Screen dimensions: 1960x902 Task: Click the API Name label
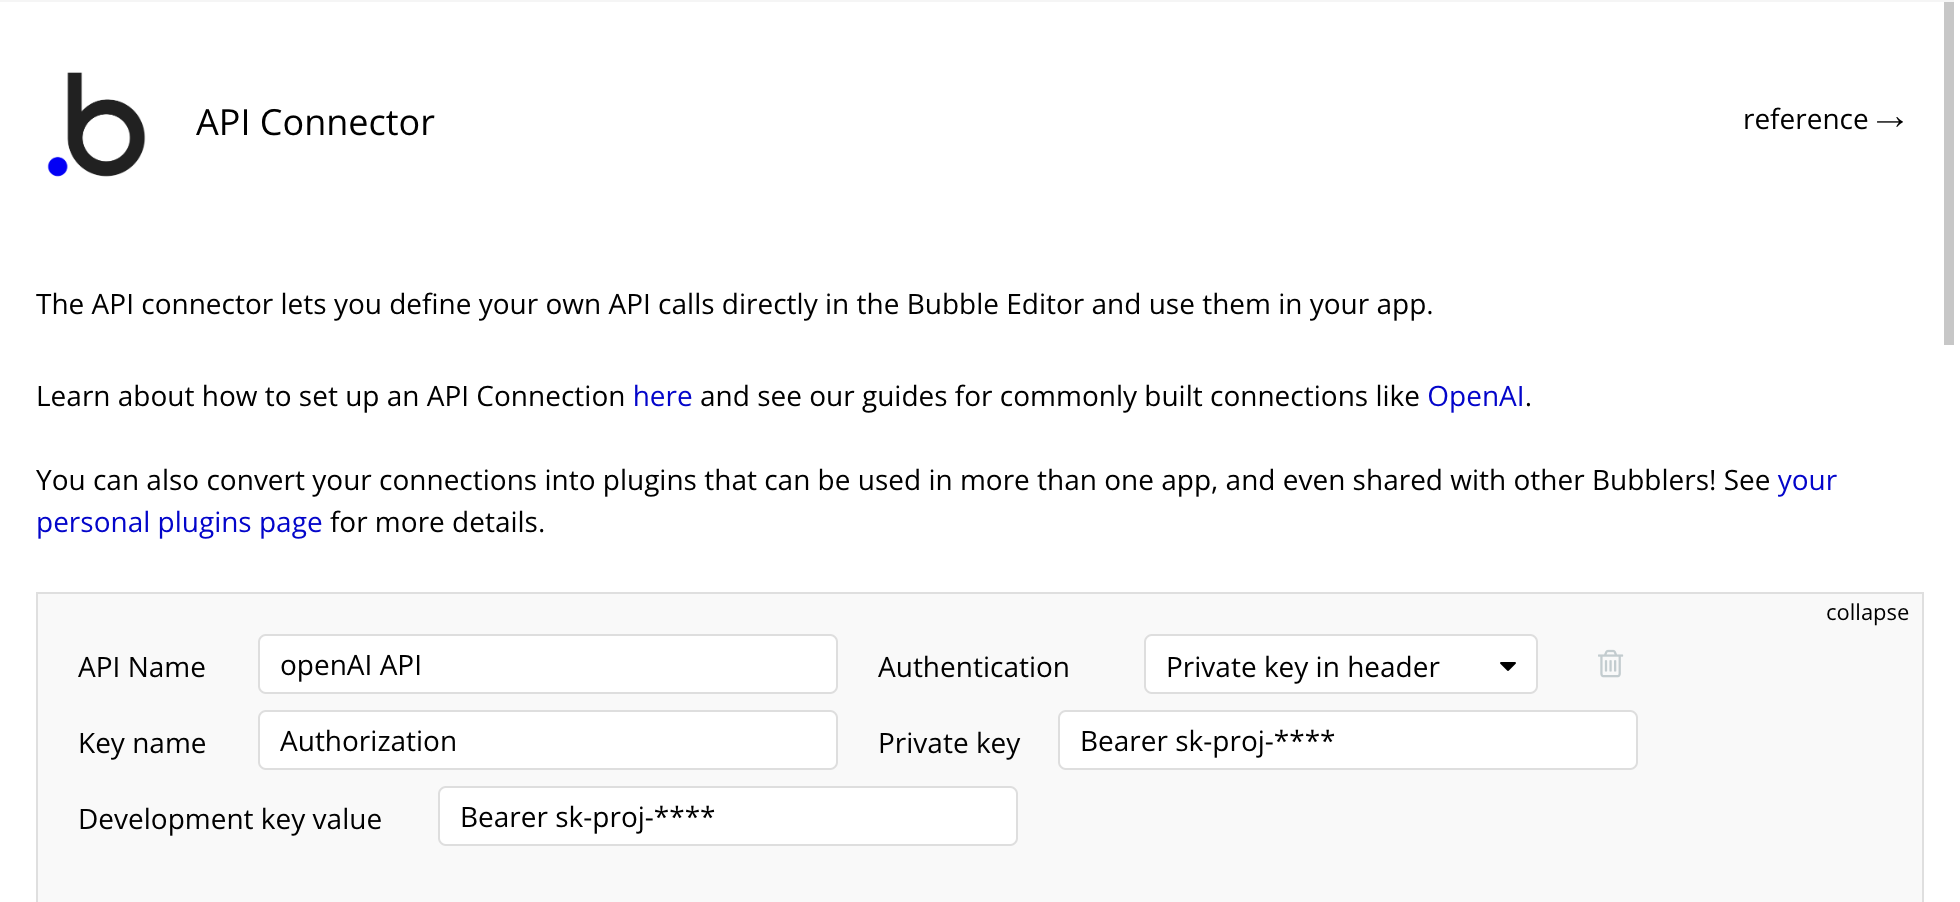pyautogui.click(x=142, y=667)
